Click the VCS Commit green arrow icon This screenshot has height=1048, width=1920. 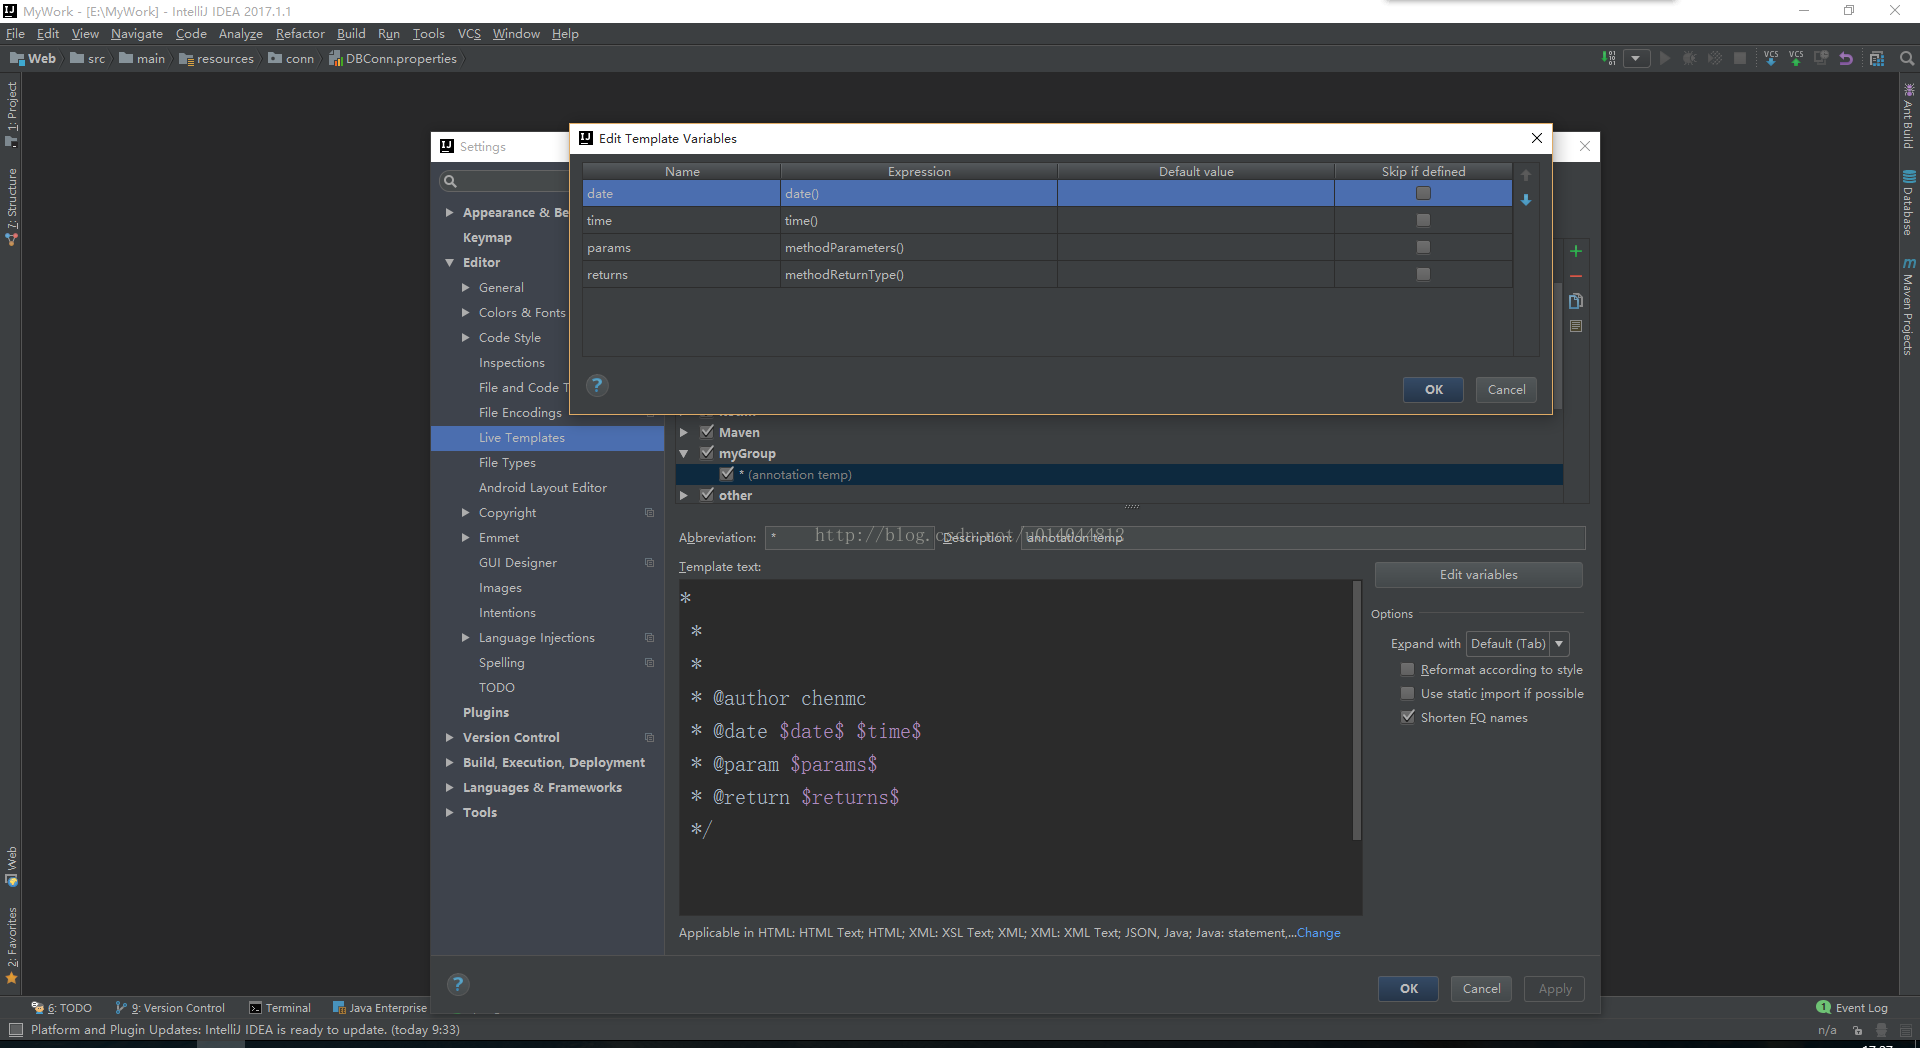(1796, 58)
